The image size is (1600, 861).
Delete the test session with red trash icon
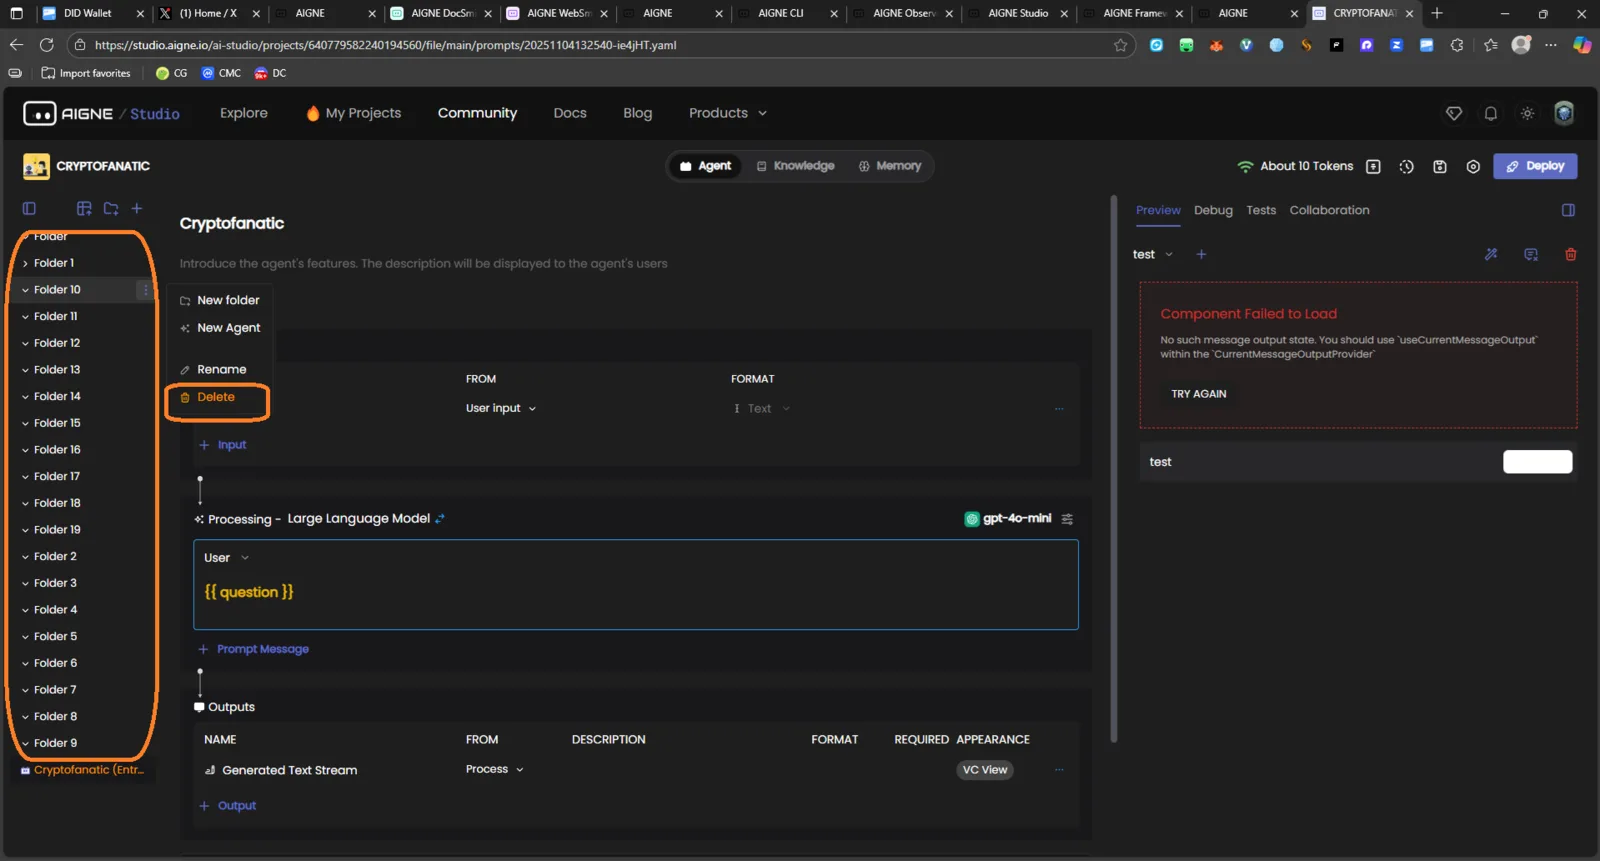tap(1571, 254)
